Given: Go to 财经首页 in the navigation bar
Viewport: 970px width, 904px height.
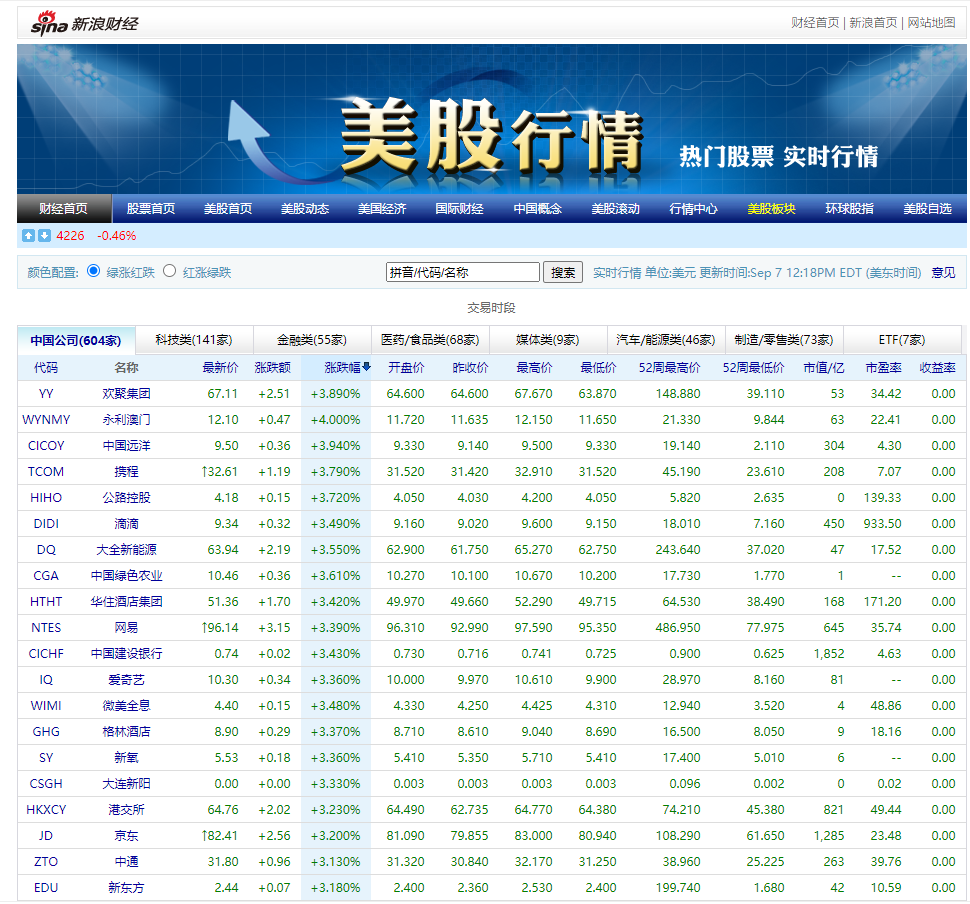Looking at the screenshot, I should 64,209.
